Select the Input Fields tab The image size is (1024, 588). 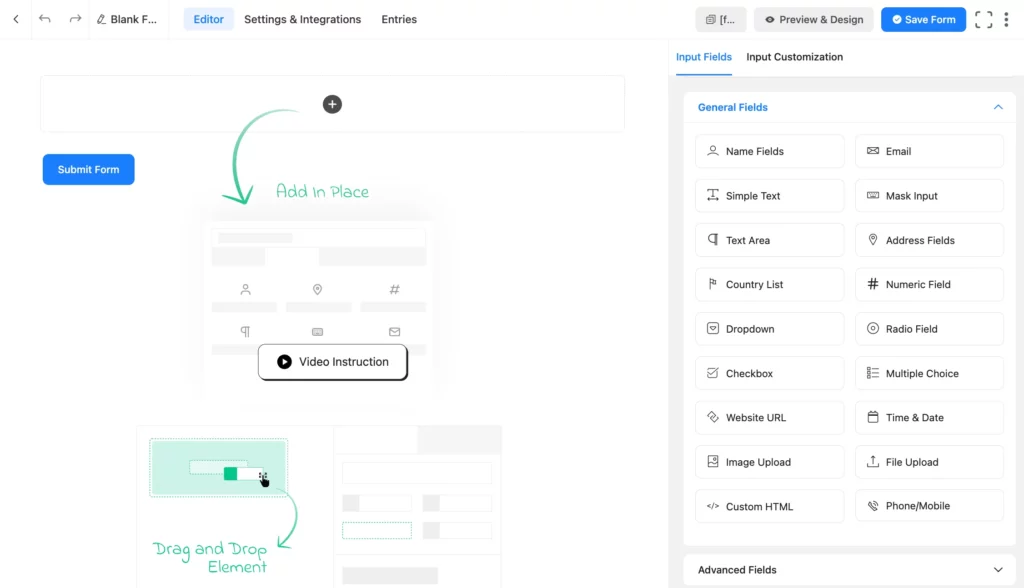pyautogui.click(x=703, y=57)
